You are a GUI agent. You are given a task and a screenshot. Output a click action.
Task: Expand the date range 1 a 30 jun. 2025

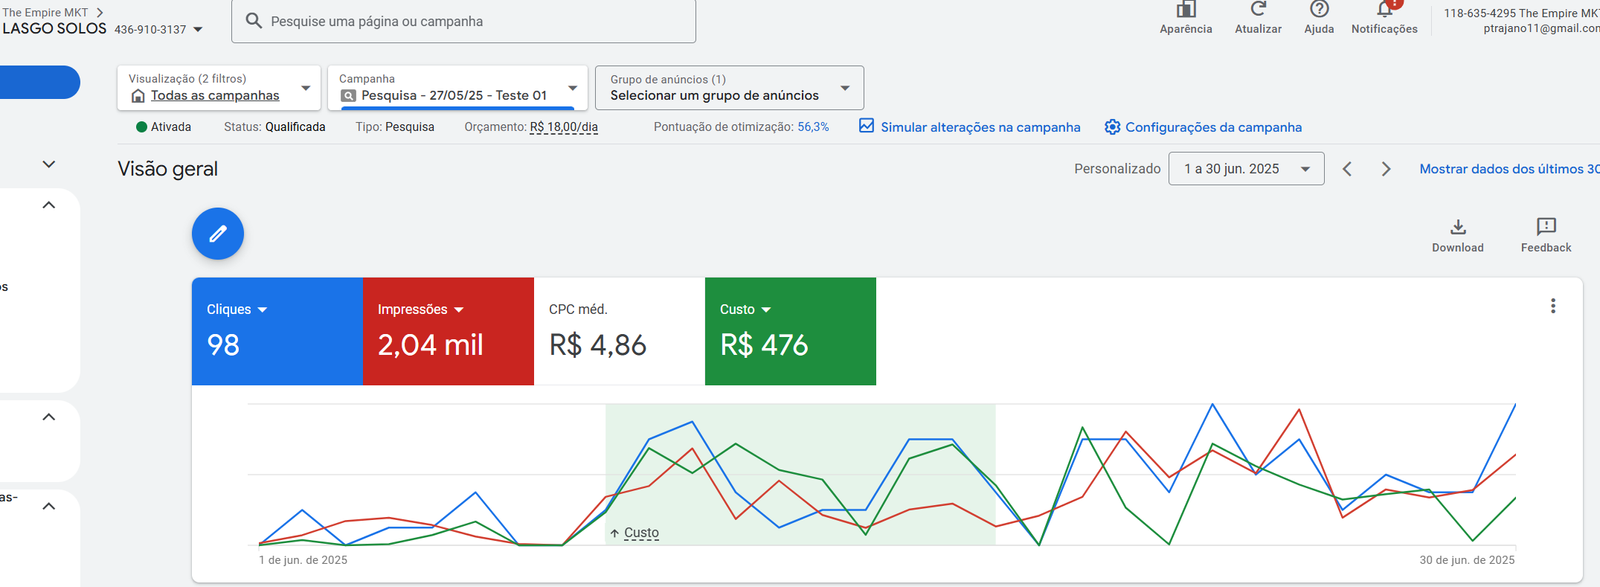coord(1246,169)
